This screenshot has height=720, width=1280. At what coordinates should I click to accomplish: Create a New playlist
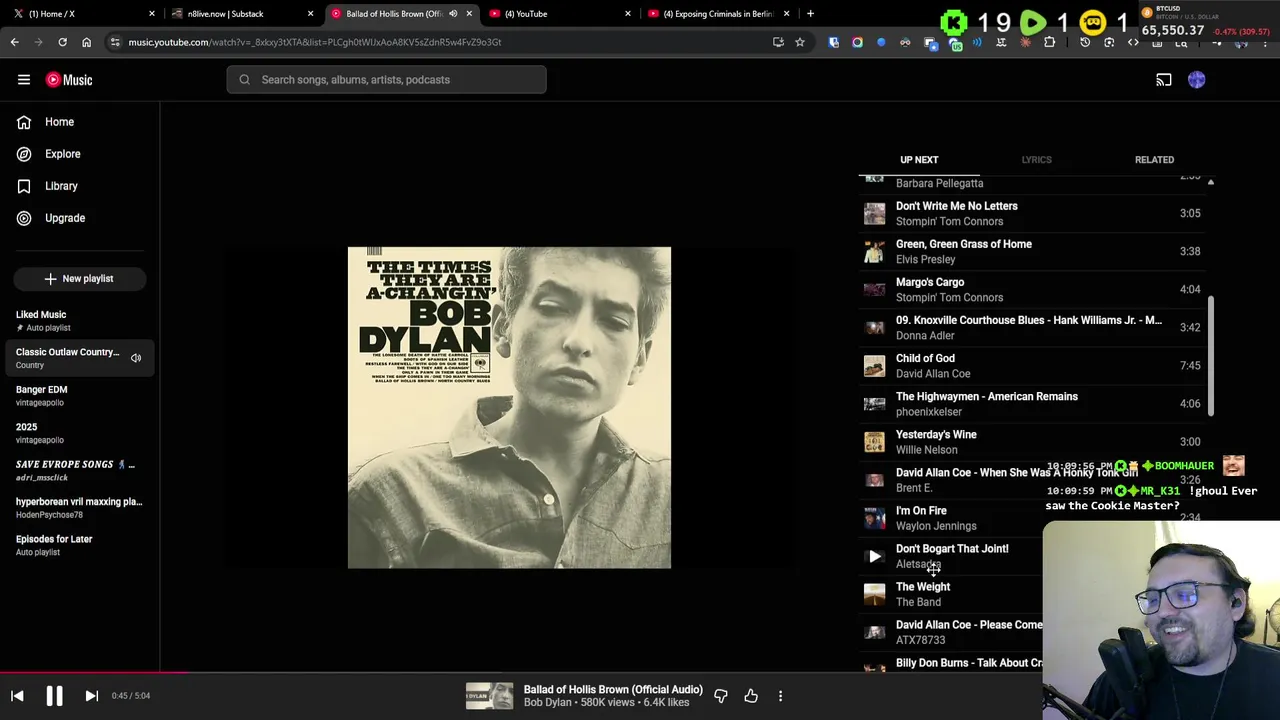point(80,279)
